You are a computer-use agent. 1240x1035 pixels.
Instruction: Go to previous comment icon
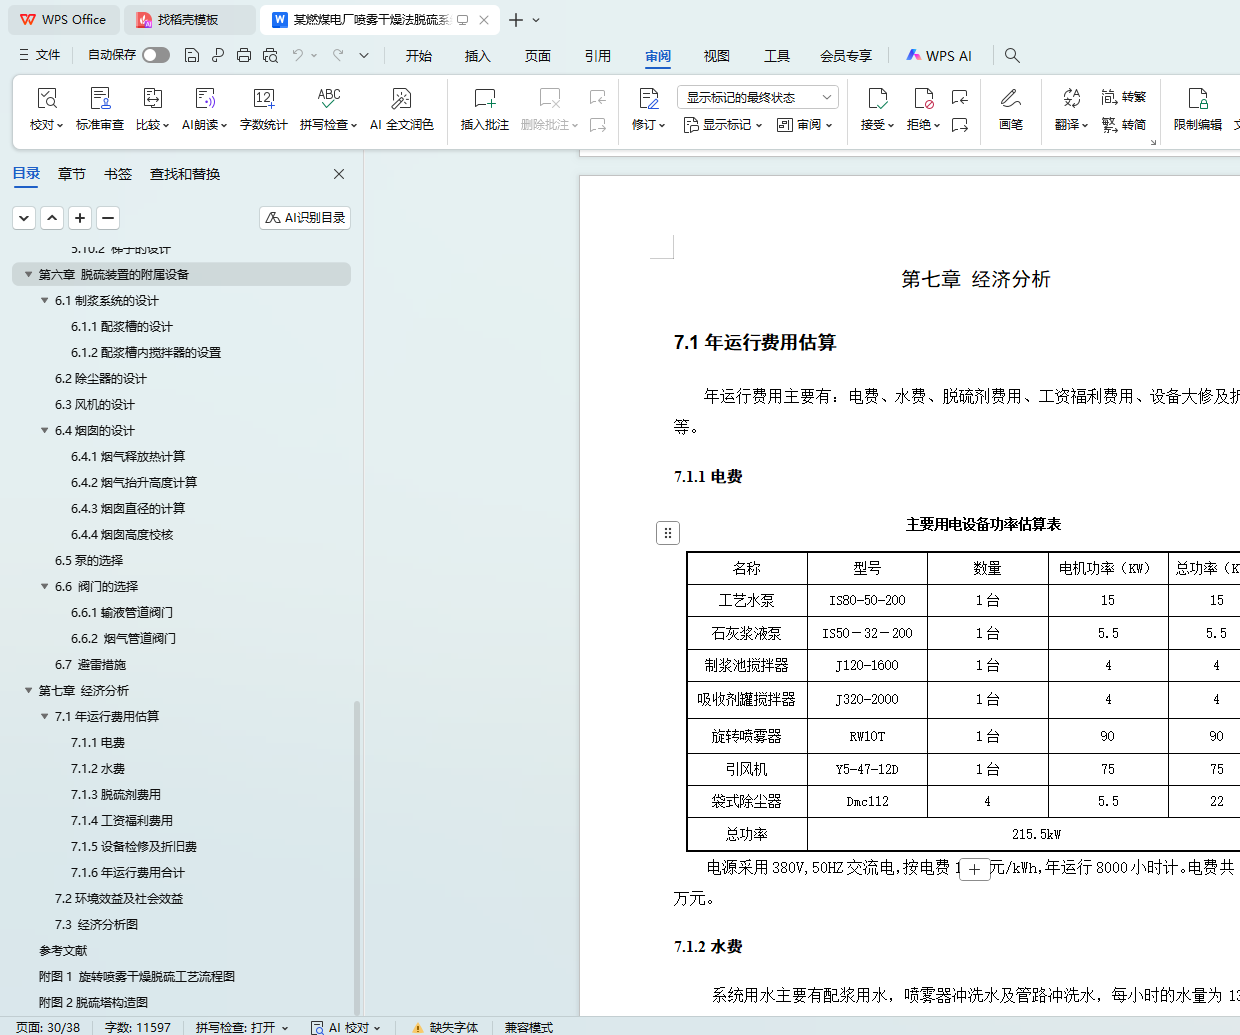point(598,97)
